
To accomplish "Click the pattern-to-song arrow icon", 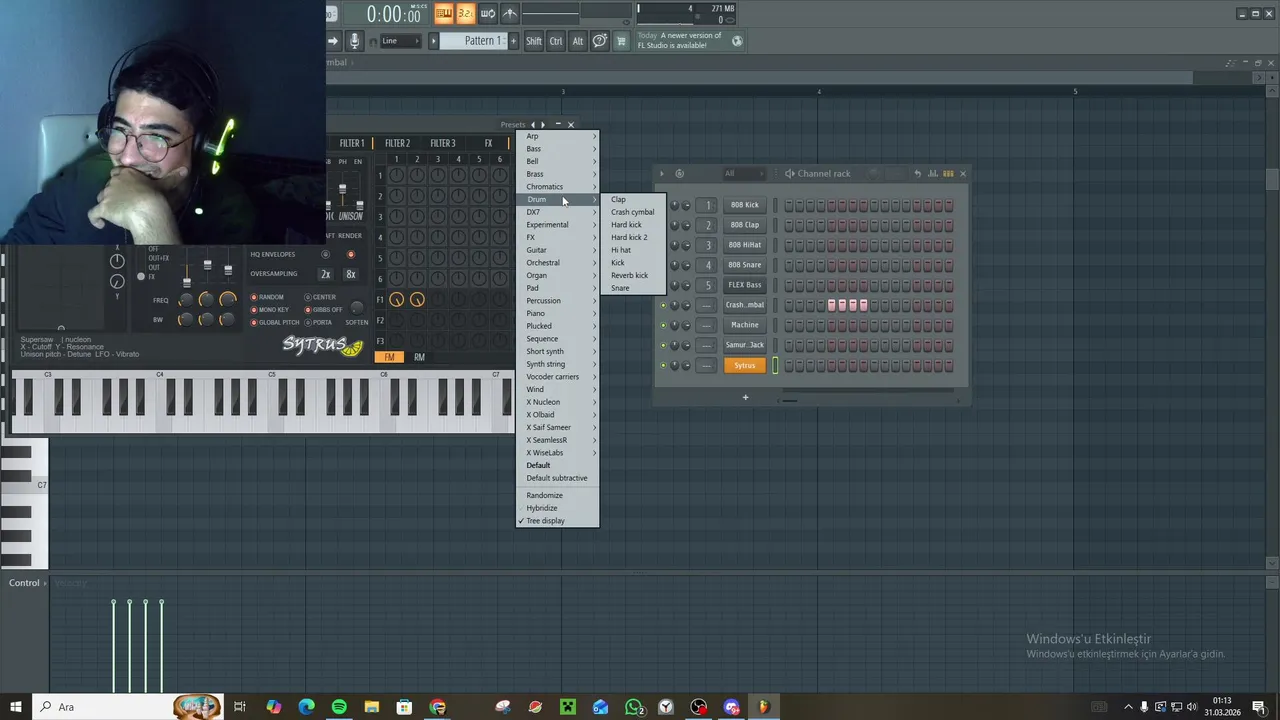I will 334,41.
